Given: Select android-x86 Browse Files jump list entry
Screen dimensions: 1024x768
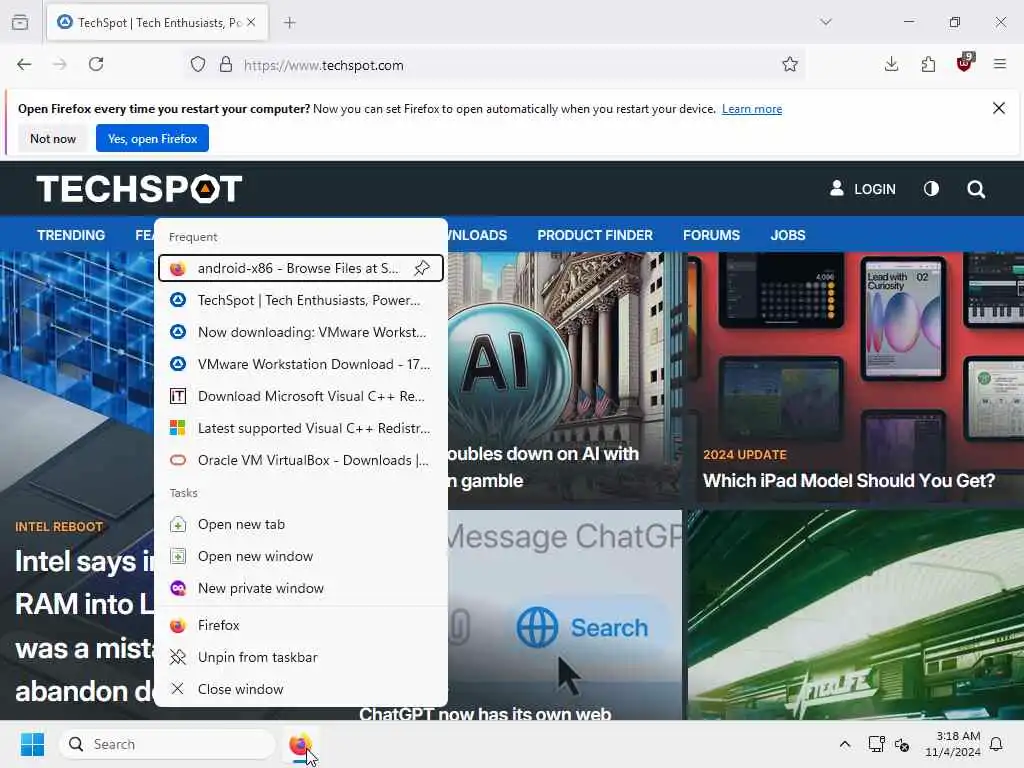Looking at the screenshot, I should 300,268.
